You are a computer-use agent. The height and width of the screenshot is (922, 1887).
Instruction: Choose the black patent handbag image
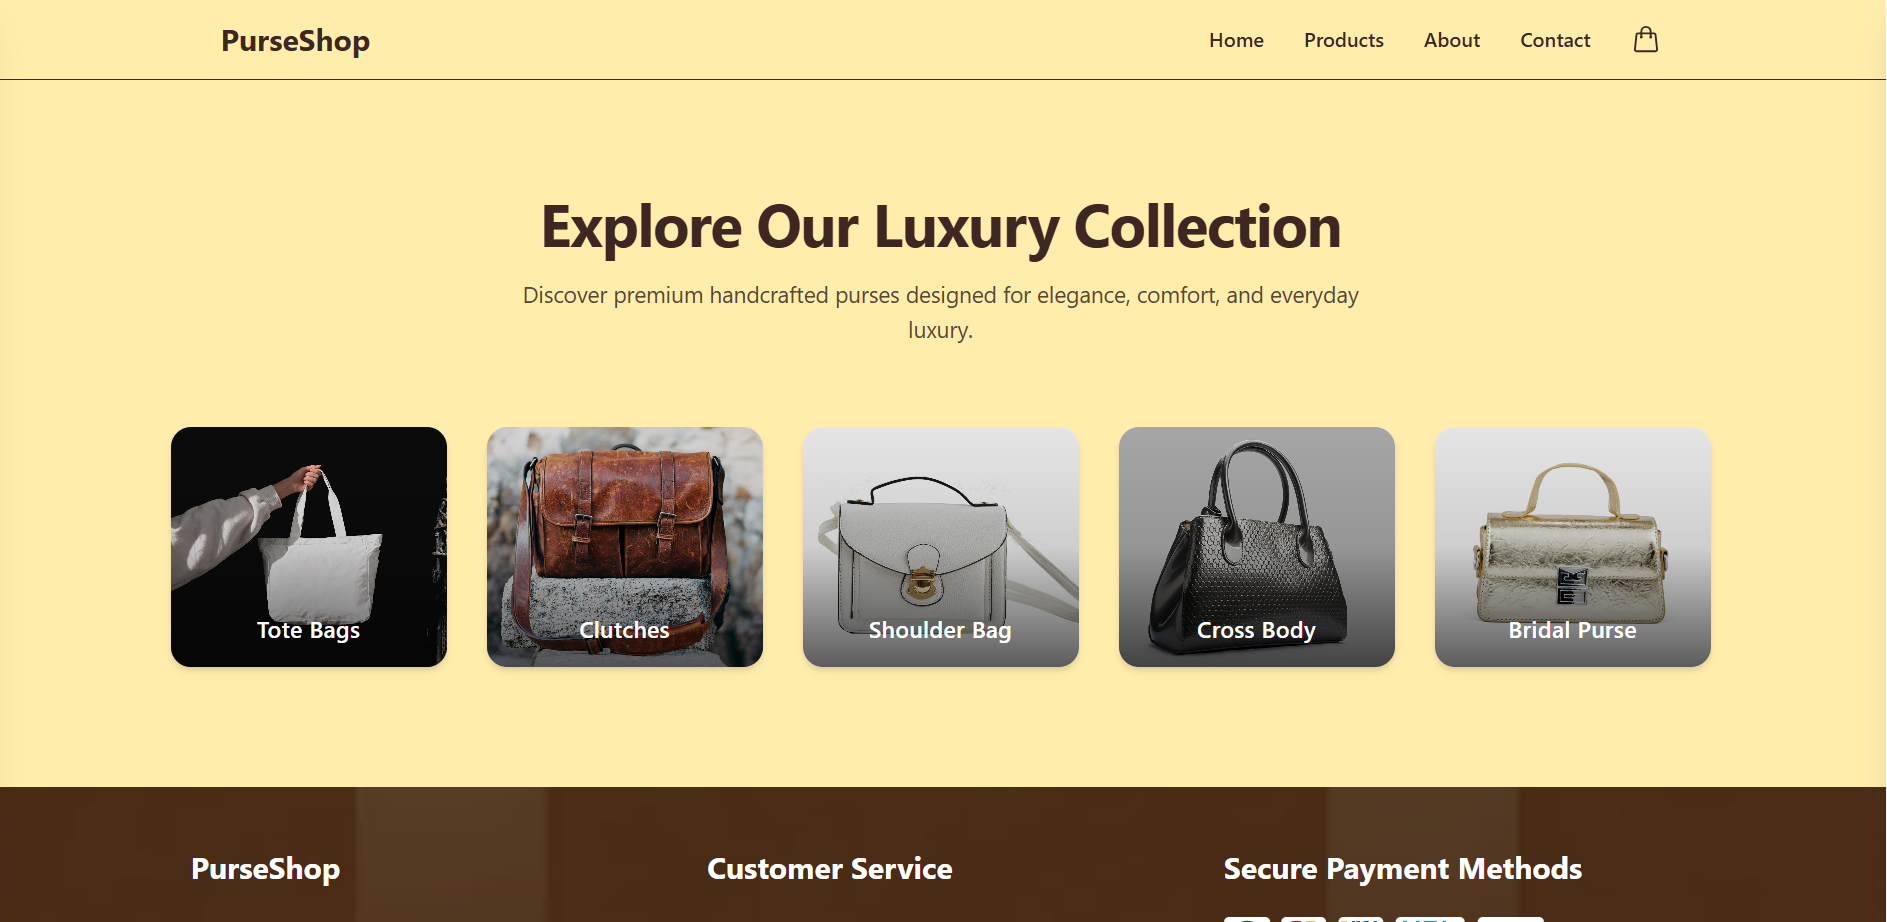(x=1257, y=547)
